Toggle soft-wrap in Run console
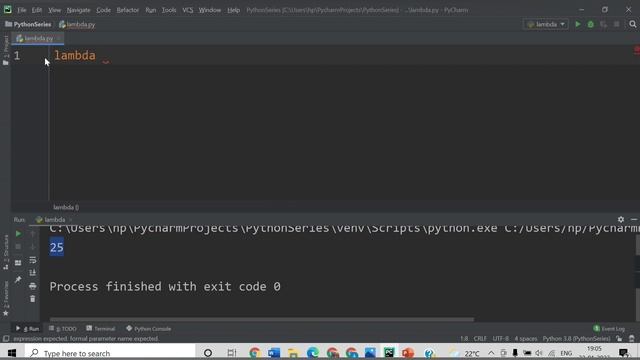 33,260
